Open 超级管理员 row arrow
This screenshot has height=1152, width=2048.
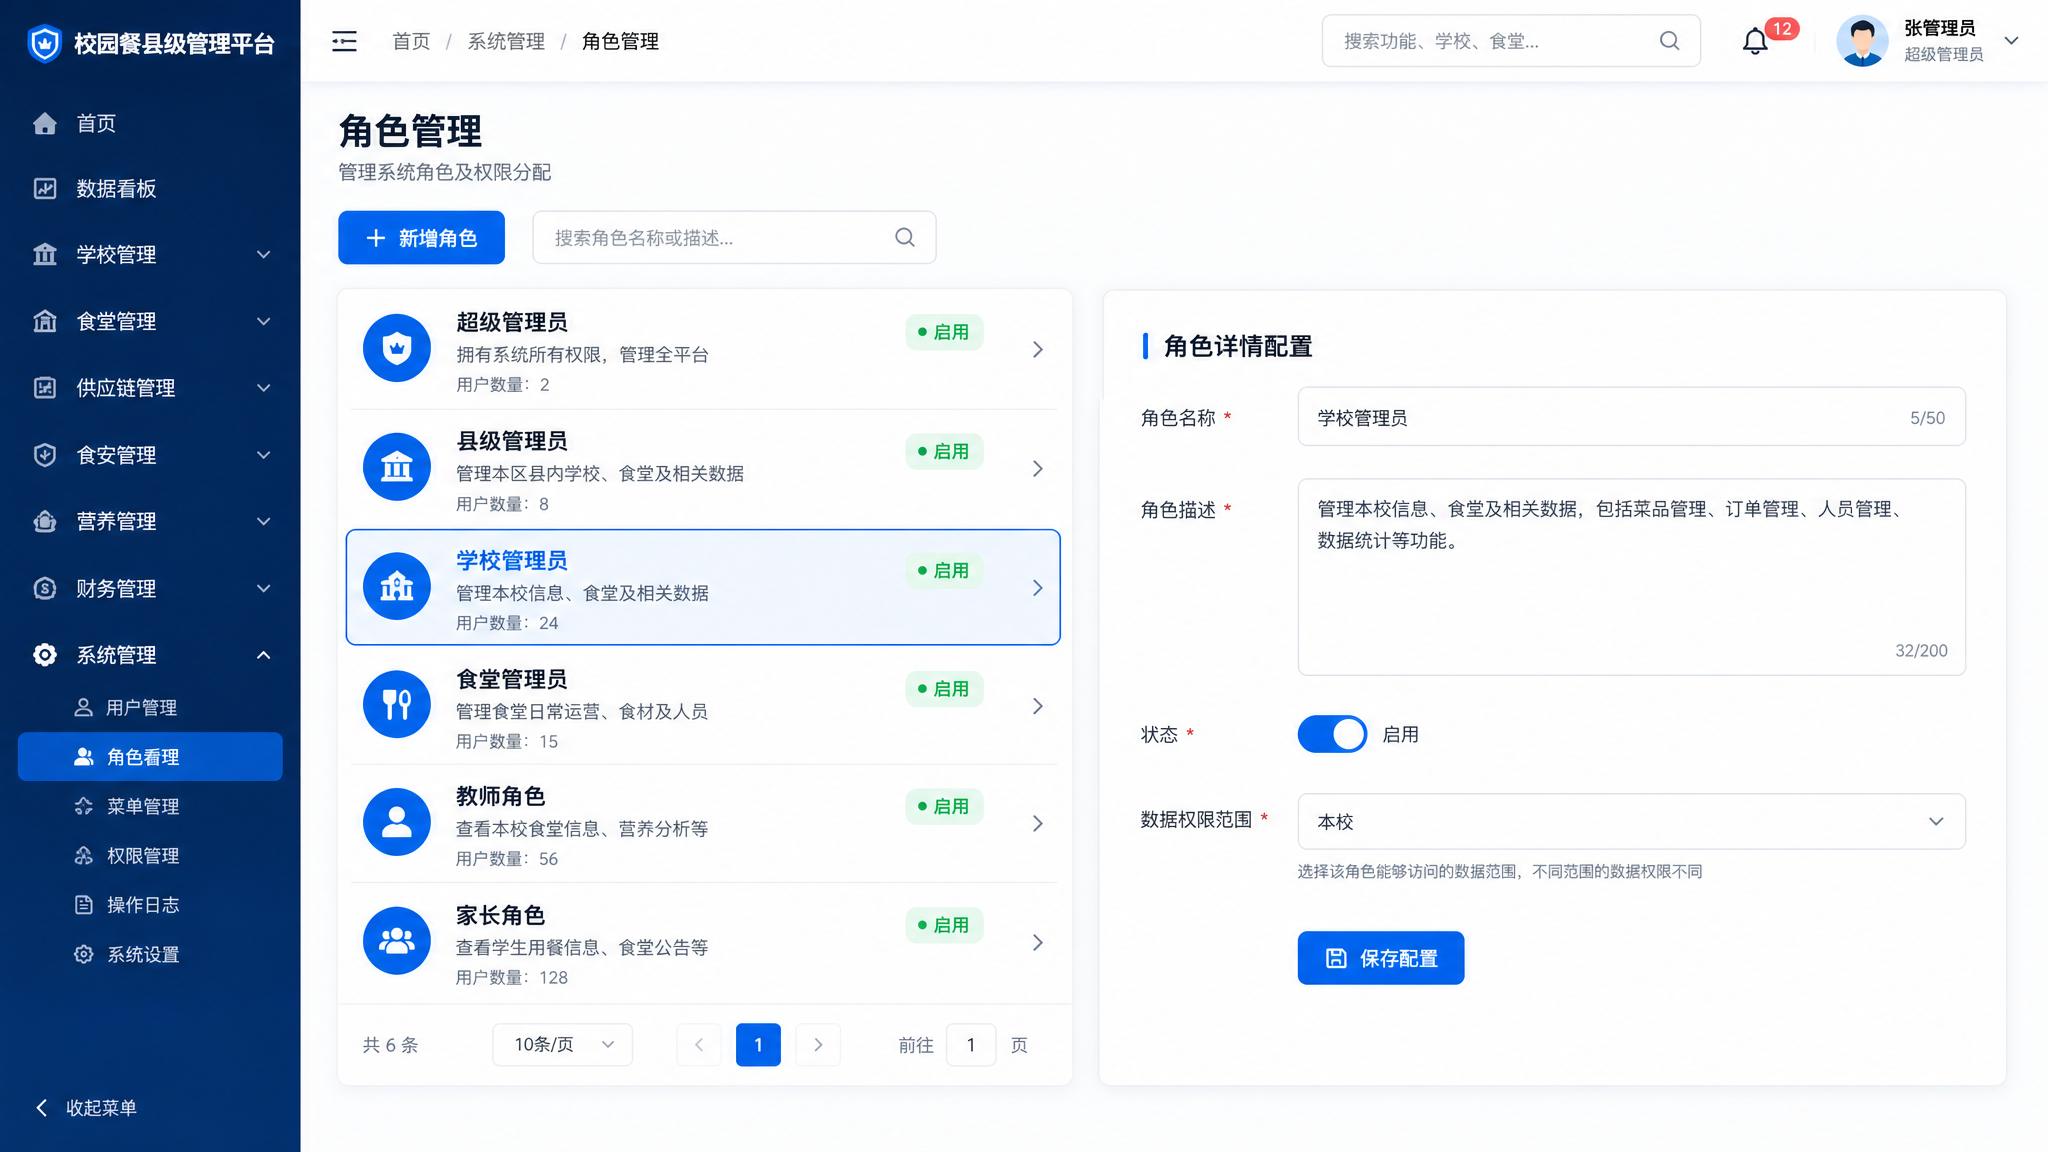[1038, 349]
